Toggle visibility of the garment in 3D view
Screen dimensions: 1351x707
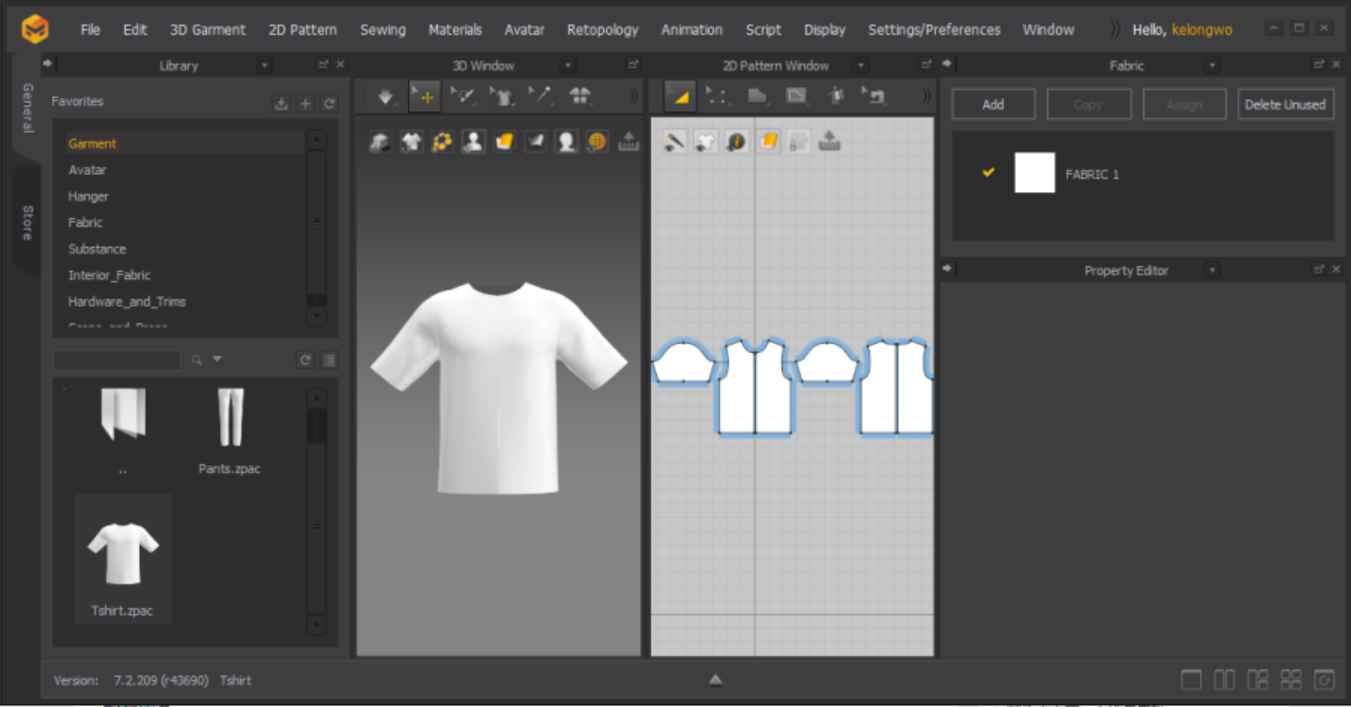click(409, 141)
